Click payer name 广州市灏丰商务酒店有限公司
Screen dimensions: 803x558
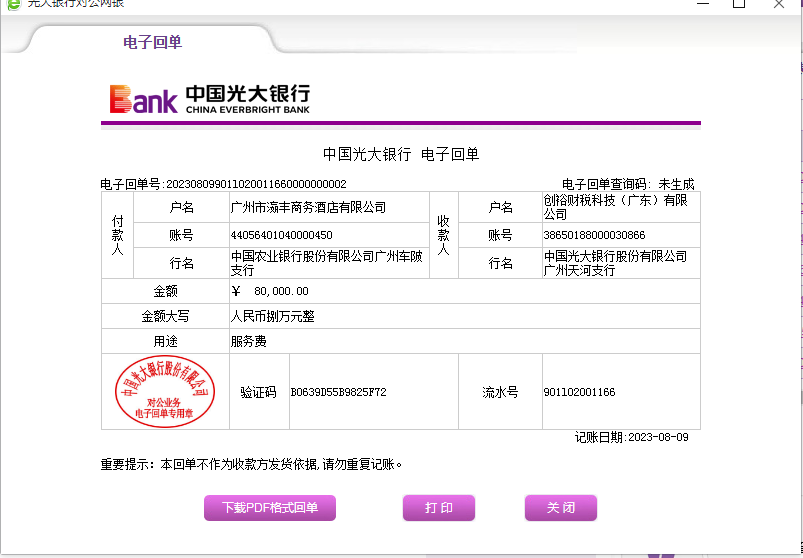(x=308, y=207)
